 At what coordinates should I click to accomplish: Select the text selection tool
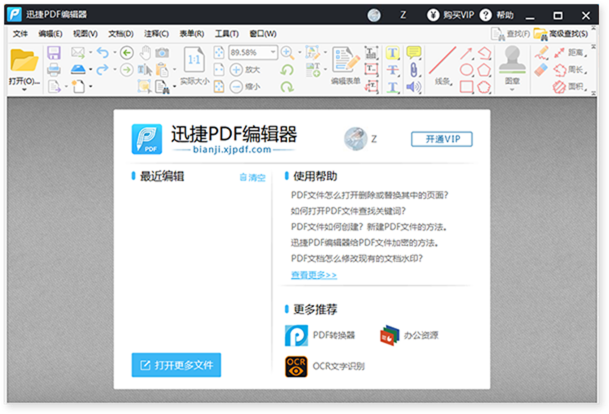tap(145, 70)
